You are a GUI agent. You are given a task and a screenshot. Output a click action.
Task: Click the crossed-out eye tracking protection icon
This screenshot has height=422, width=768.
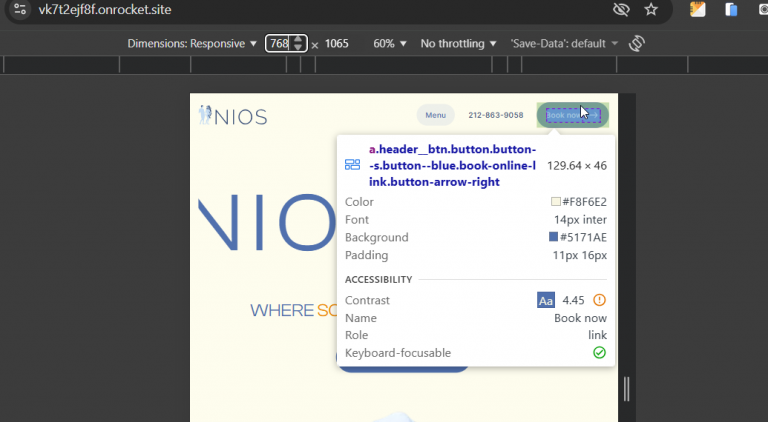pyautogui.click(x=621, y=9)
